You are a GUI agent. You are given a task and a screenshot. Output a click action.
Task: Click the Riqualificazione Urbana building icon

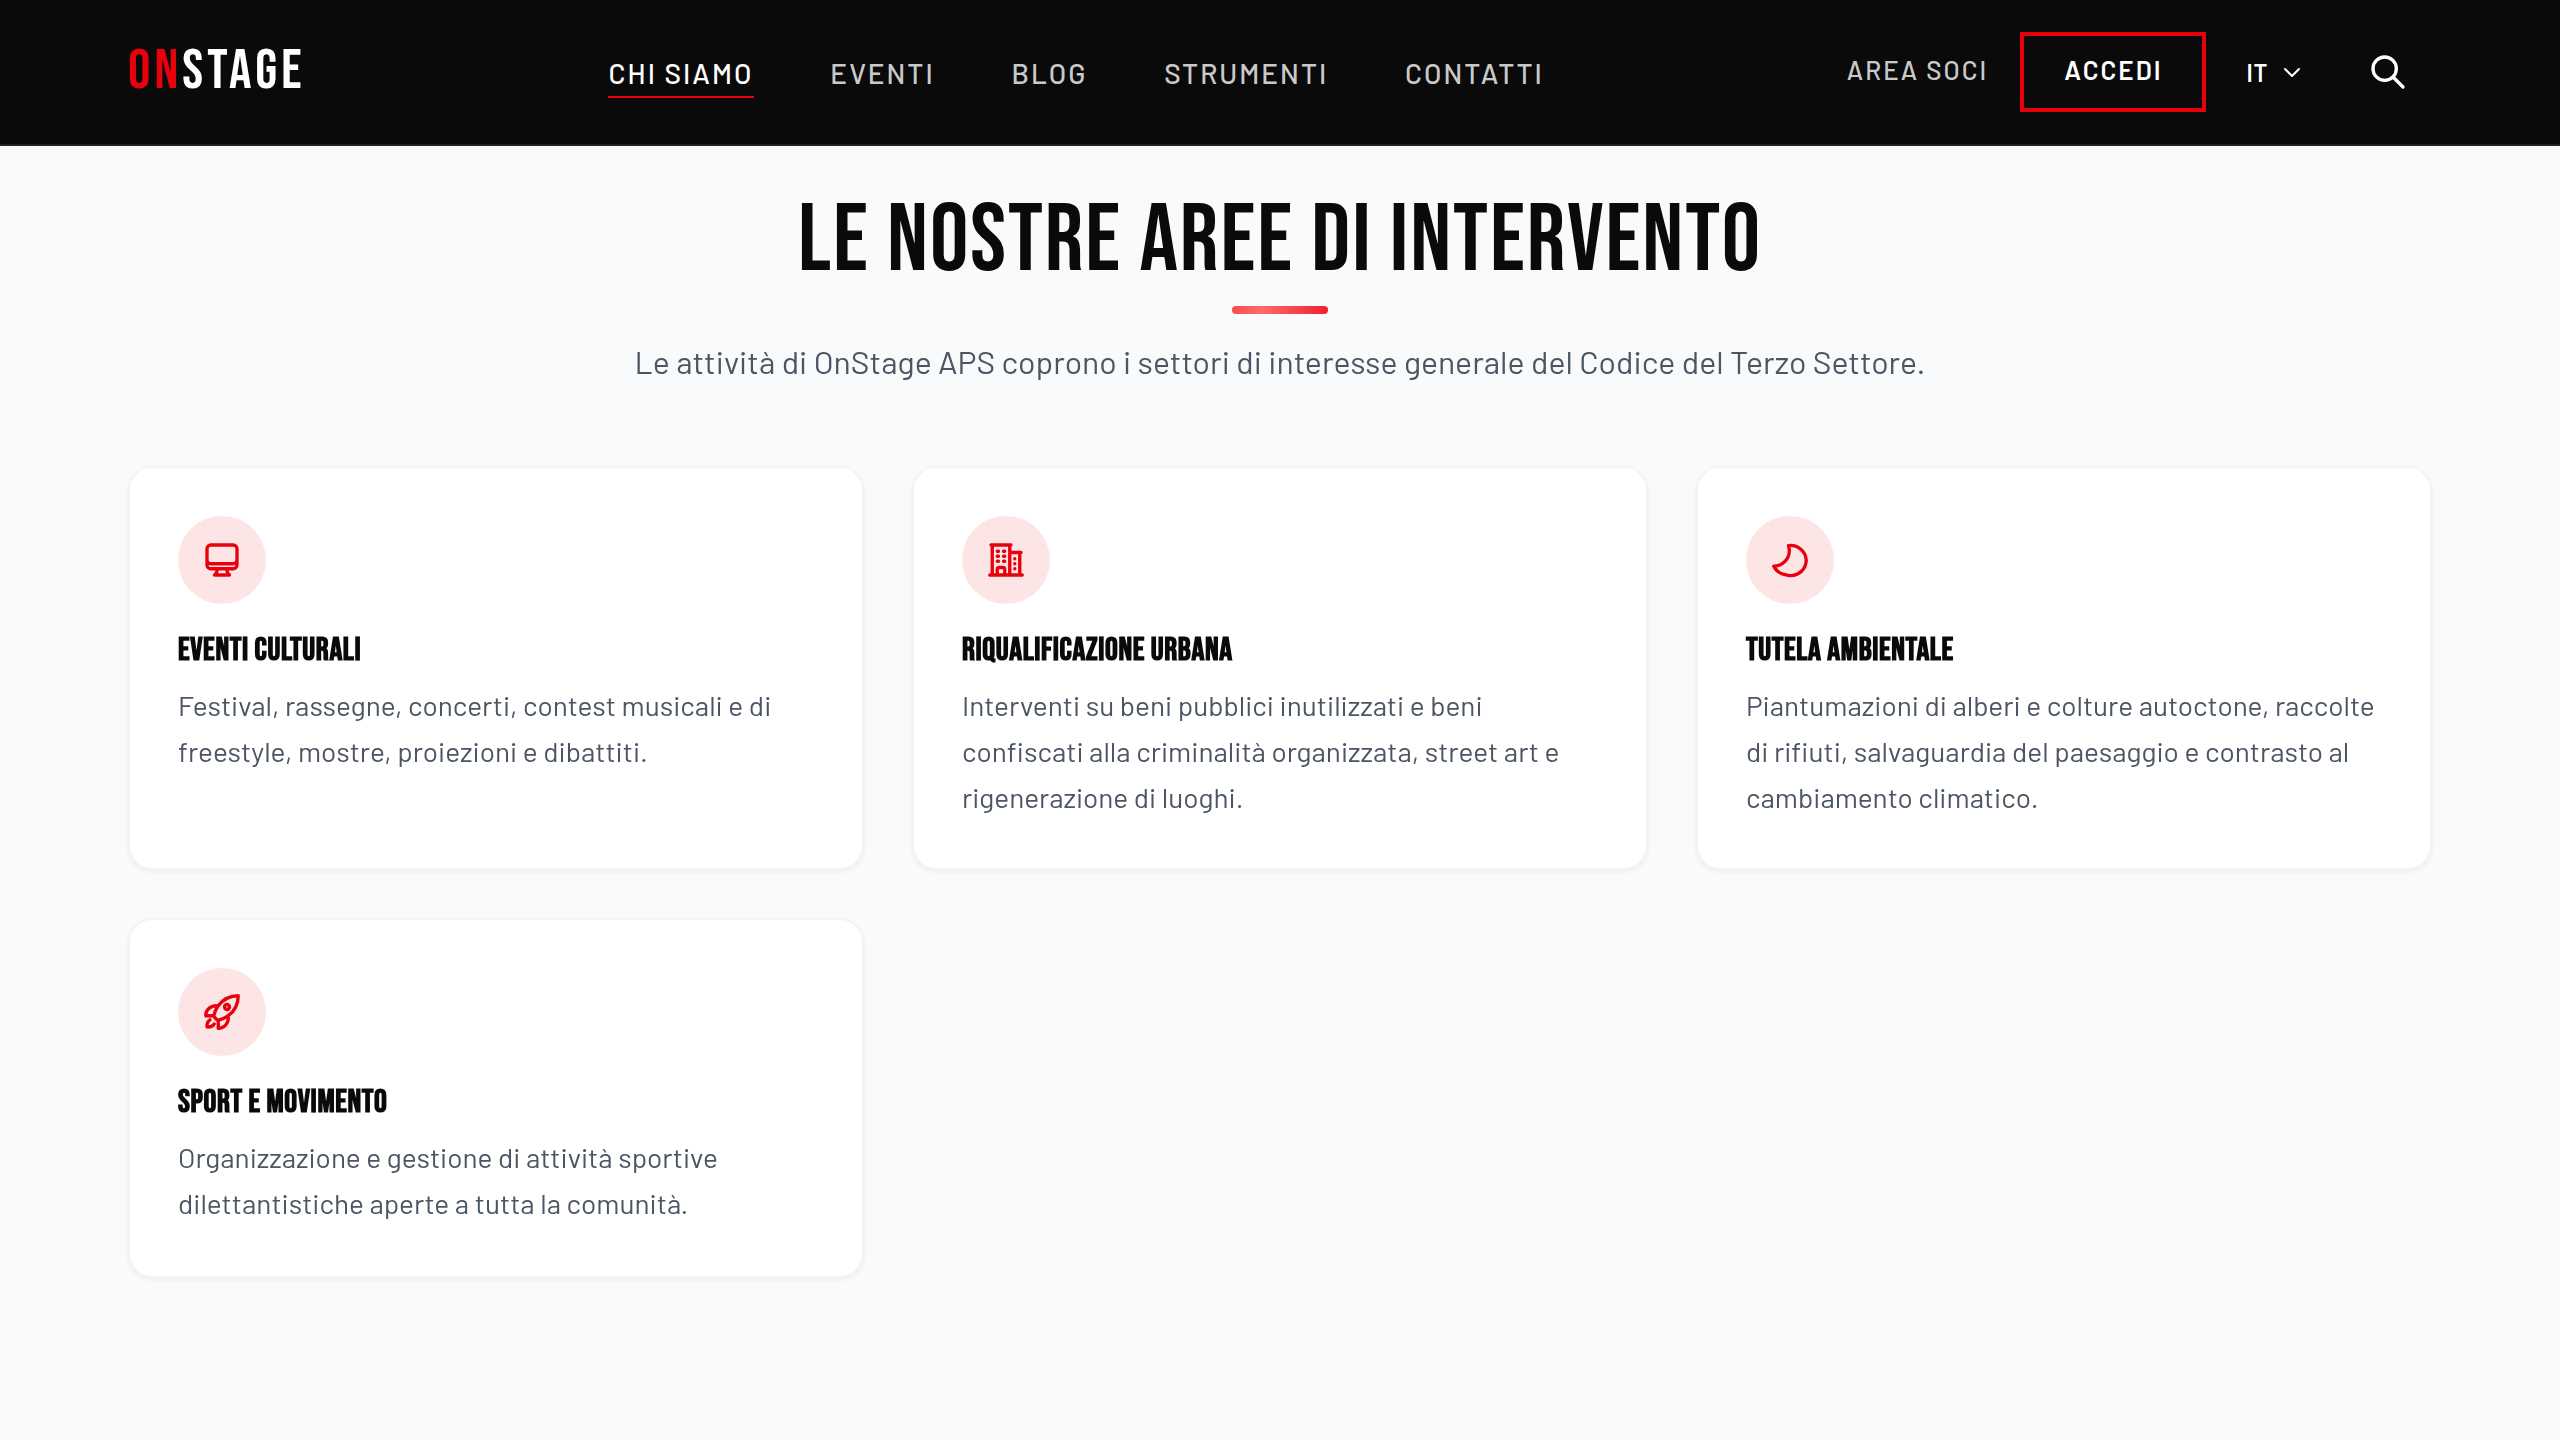[x=1006, y=560]
